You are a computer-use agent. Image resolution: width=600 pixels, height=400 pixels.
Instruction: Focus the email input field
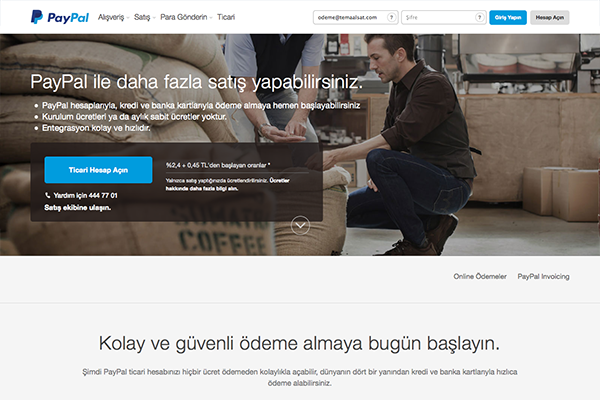click(x=355, y=17)
